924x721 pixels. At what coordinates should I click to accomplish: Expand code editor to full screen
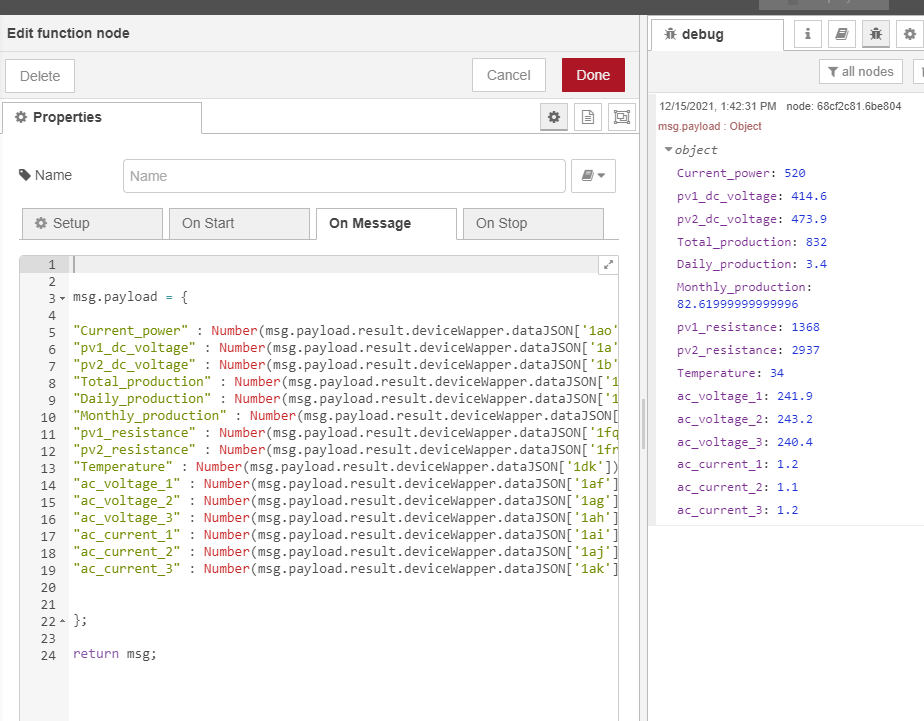[x=608, y=265]
